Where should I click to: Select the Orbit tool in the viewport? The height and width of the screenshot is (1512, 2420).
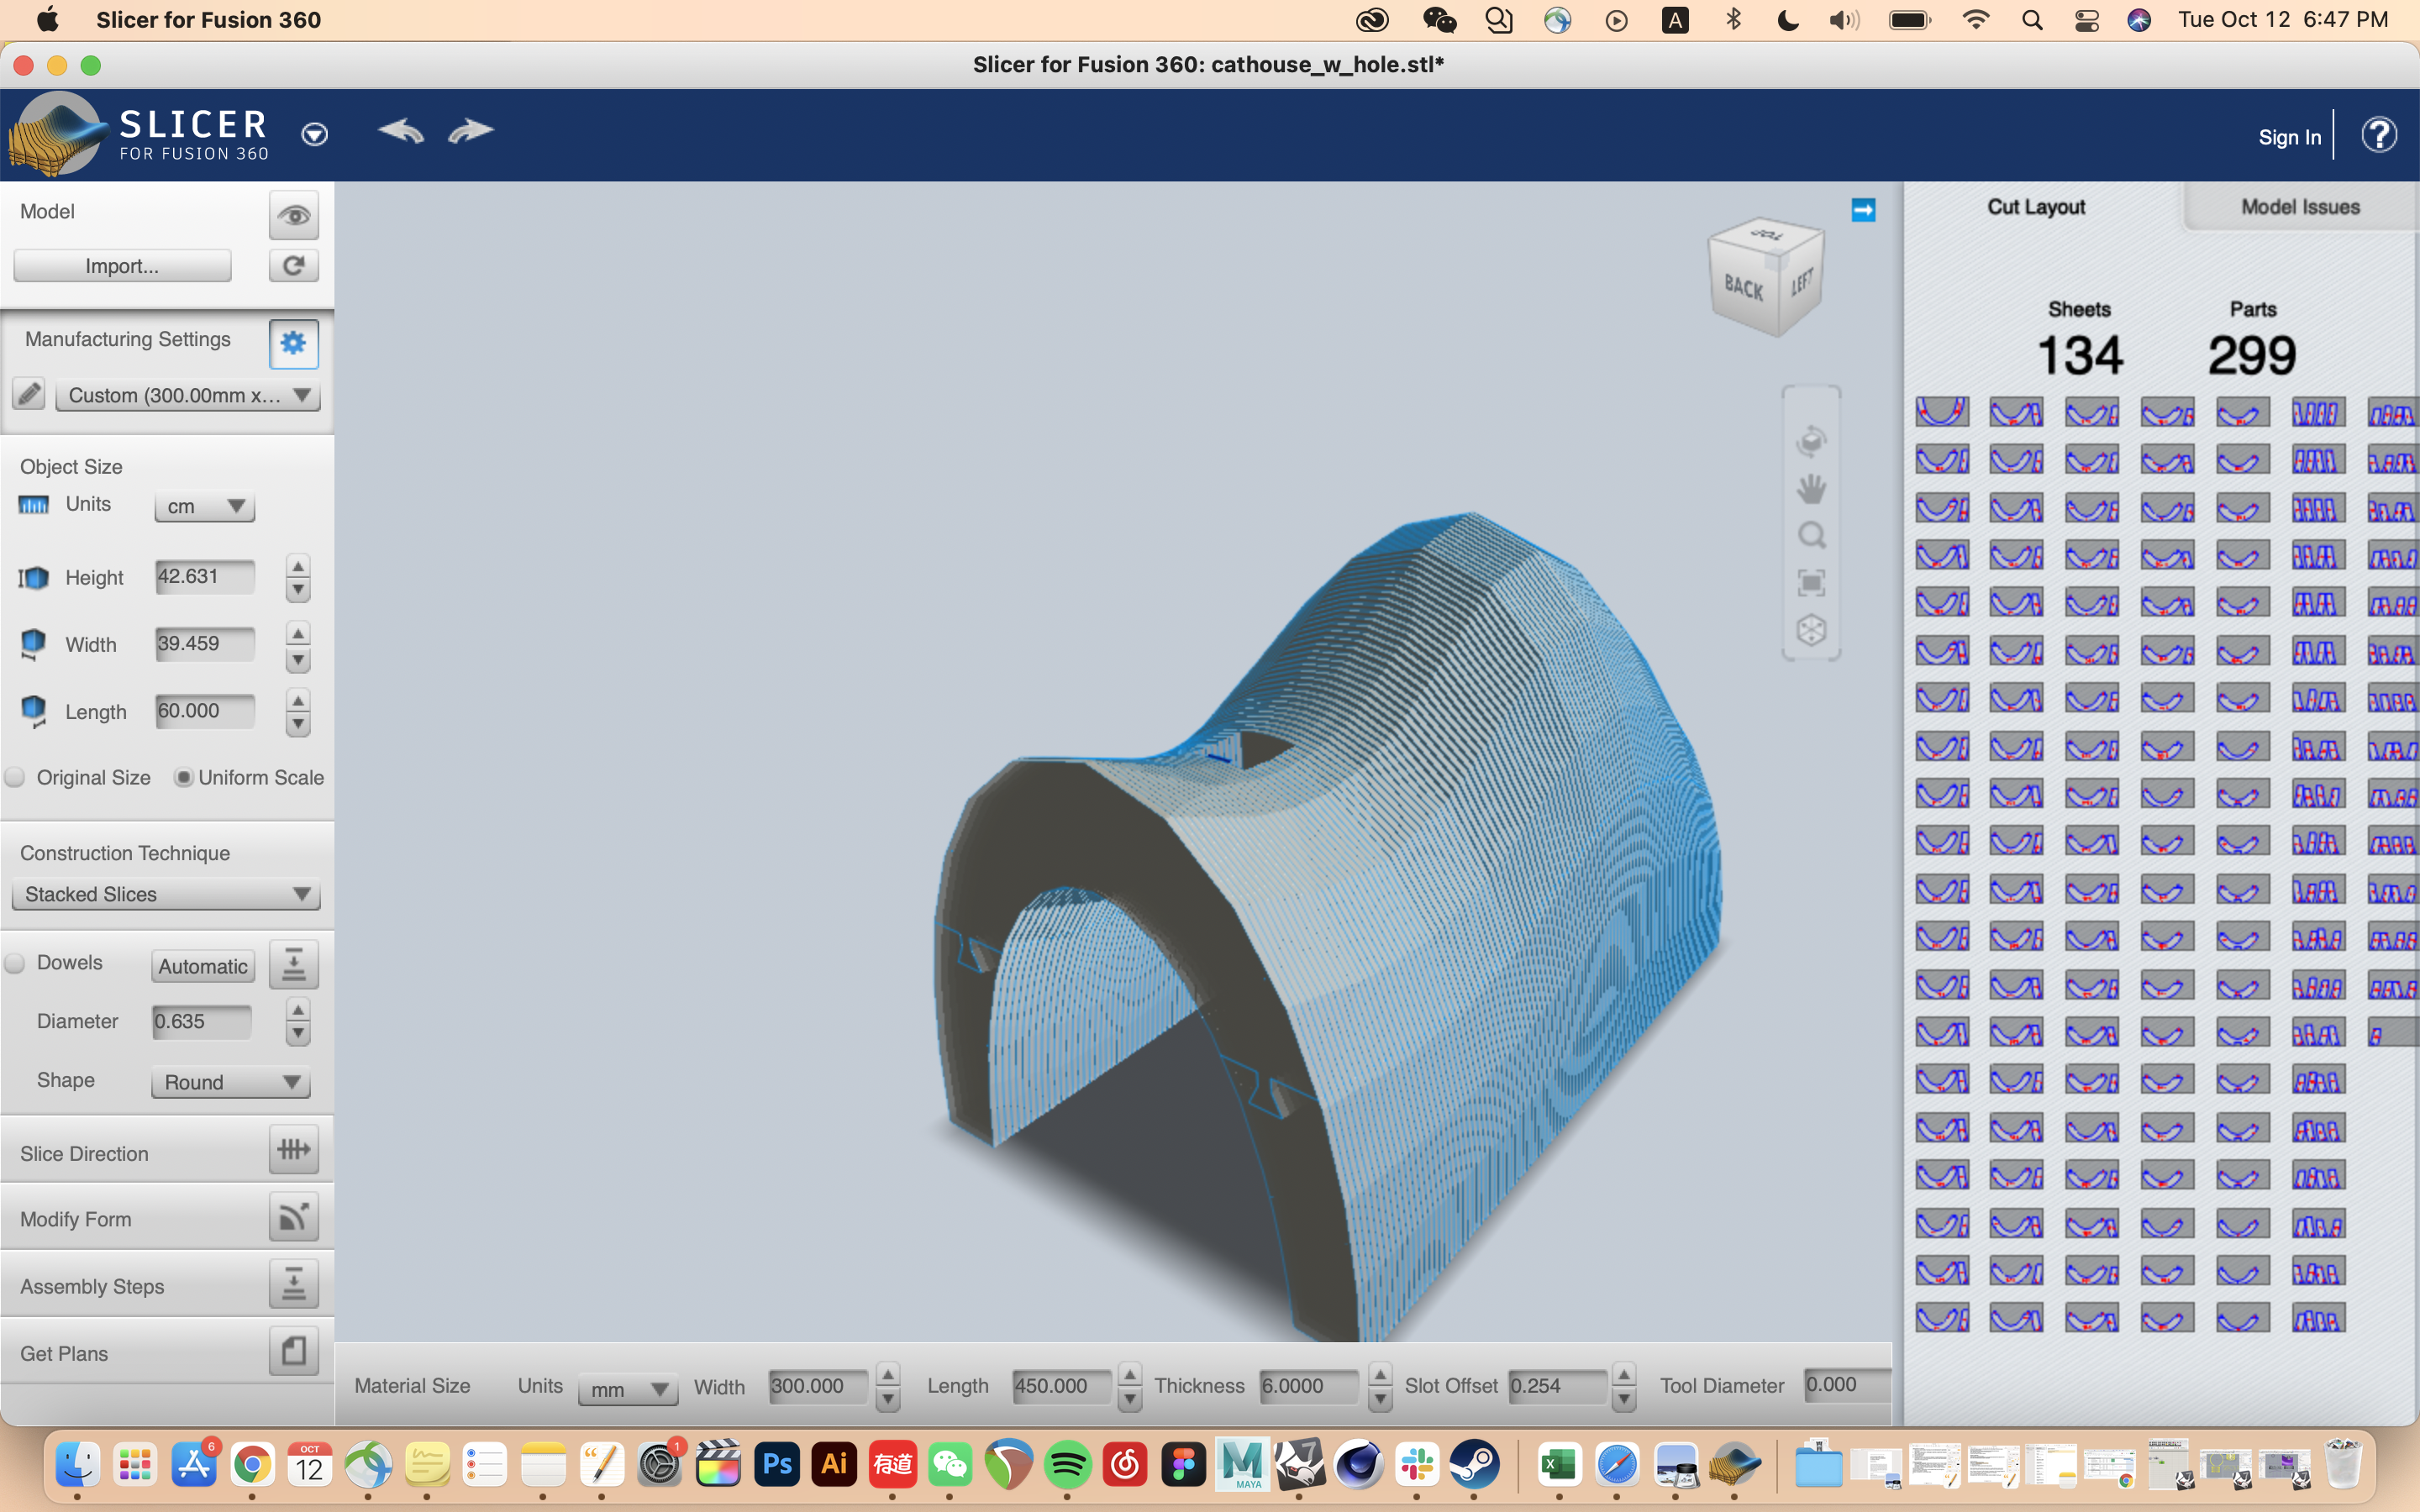[x=1812, y=441]
